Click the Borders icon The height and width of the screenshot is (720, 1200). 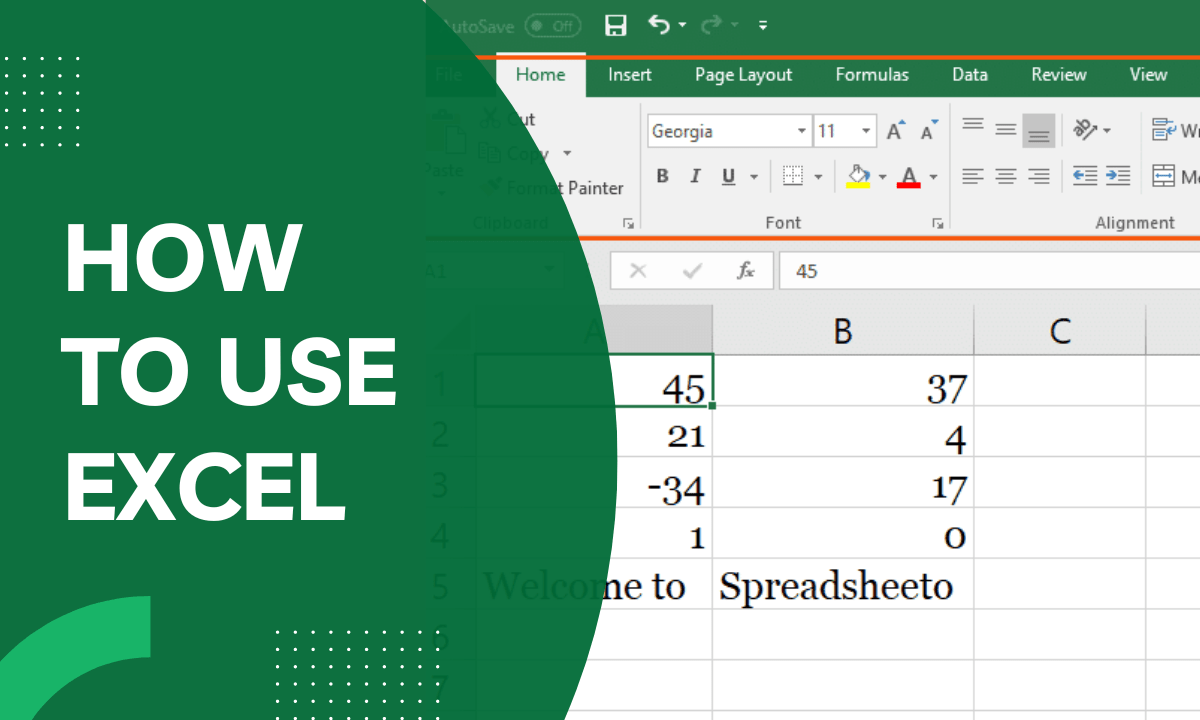(x=793, y=177)
